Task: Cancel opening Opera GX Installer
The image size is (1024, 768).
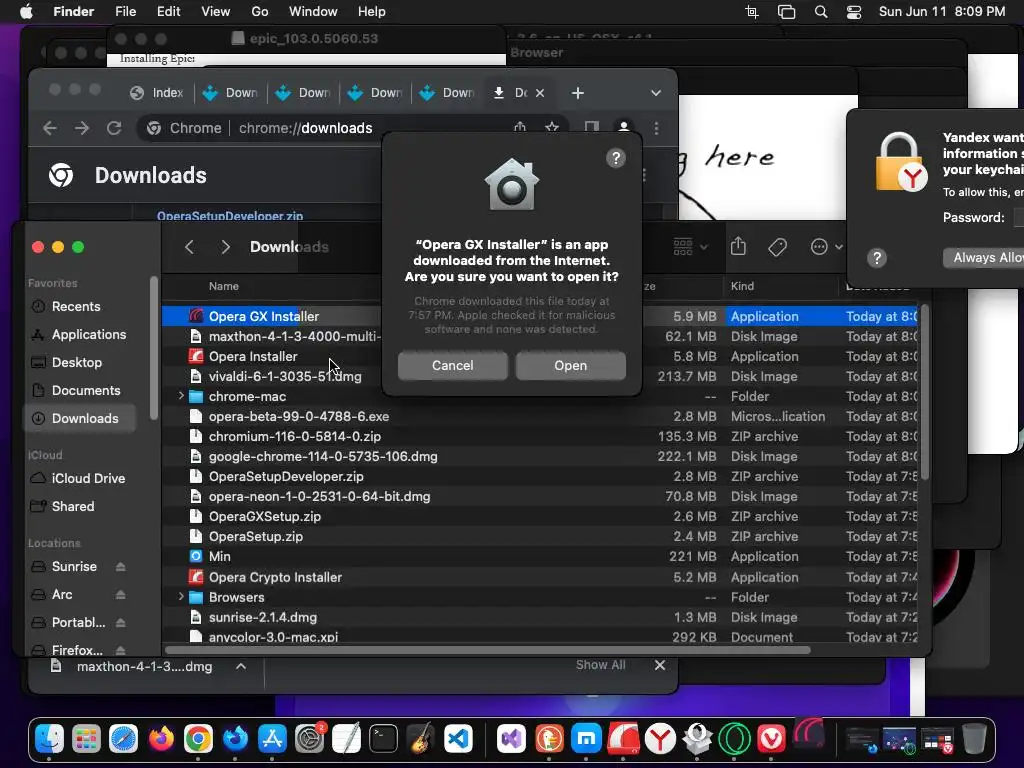Action: 453,366
